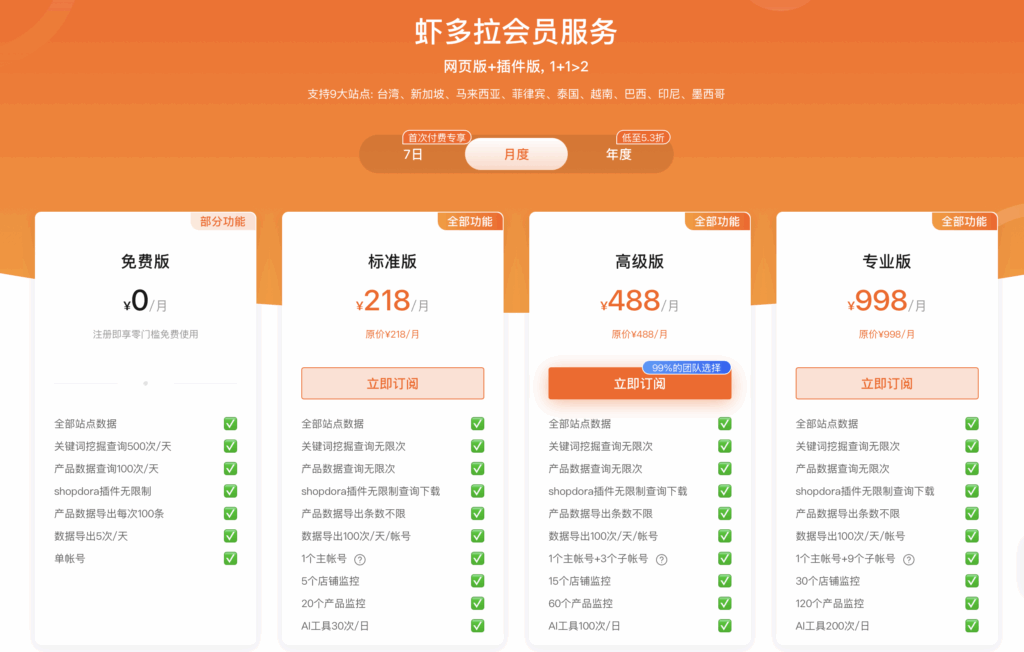Image resolution: width=1024 pixels, height=652 pixels.
Task: Click green check next to 120个产品监控
Action: point(971,603)
